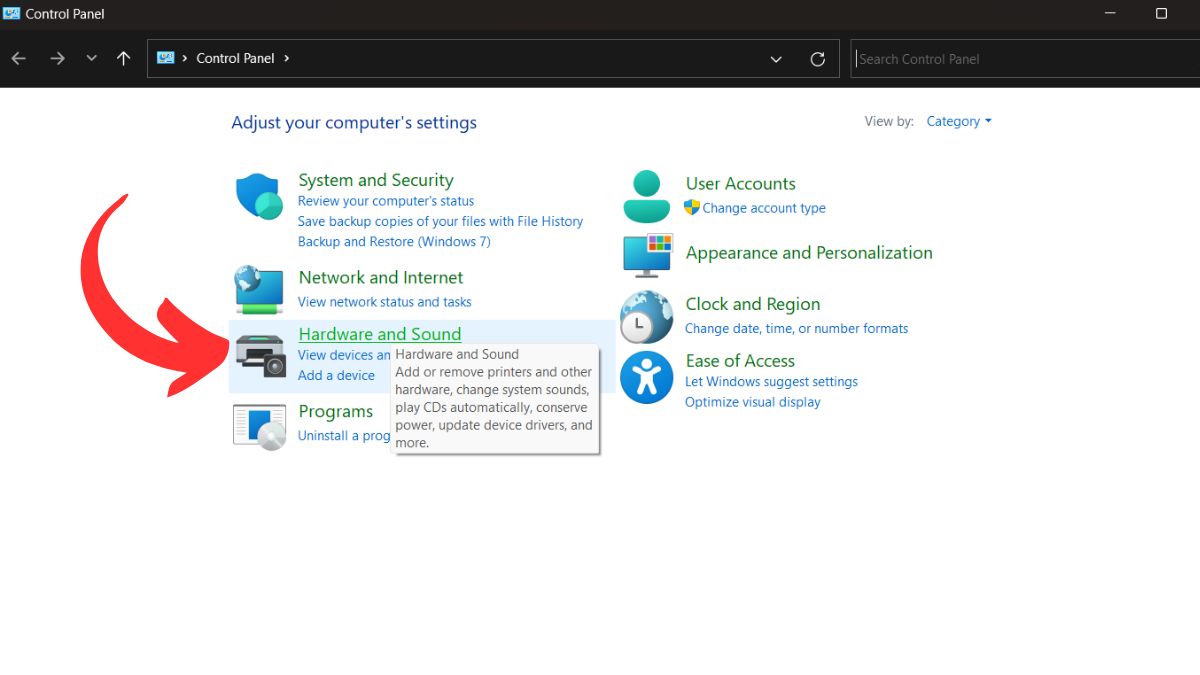Open Backup and Restore (Windows 7)
The width and height of the screenshot is (1200, 675).
[394, 242]
